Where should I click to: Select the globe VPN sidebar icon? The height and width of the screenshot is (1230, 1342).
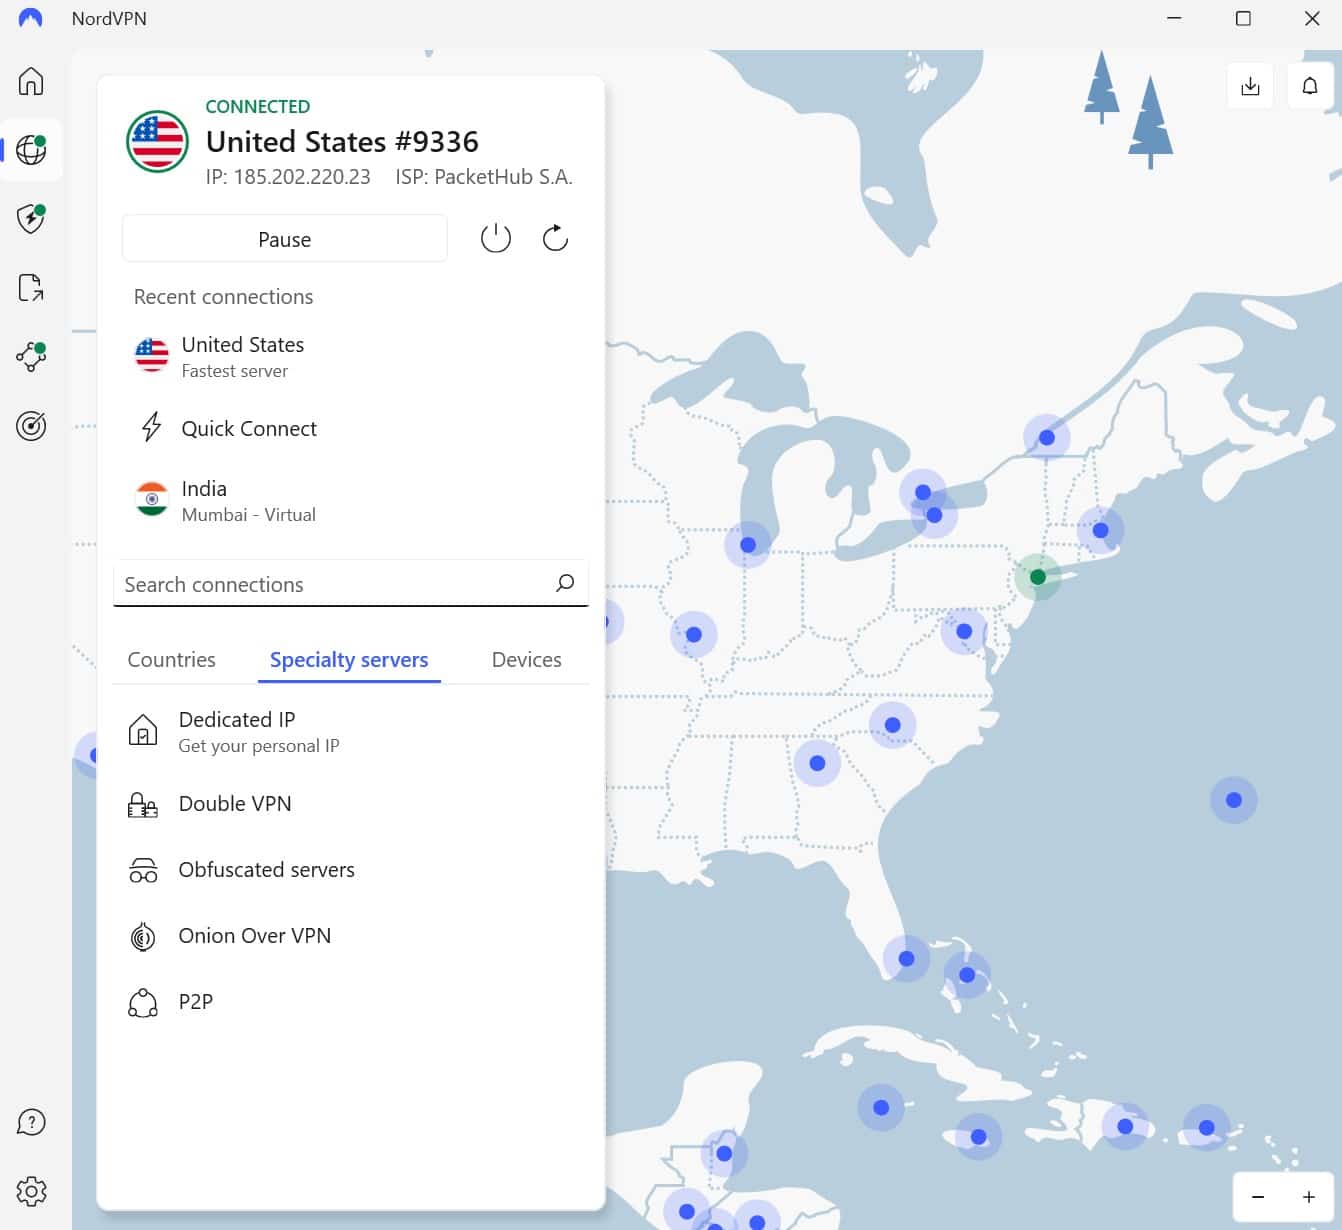point(31,150)
